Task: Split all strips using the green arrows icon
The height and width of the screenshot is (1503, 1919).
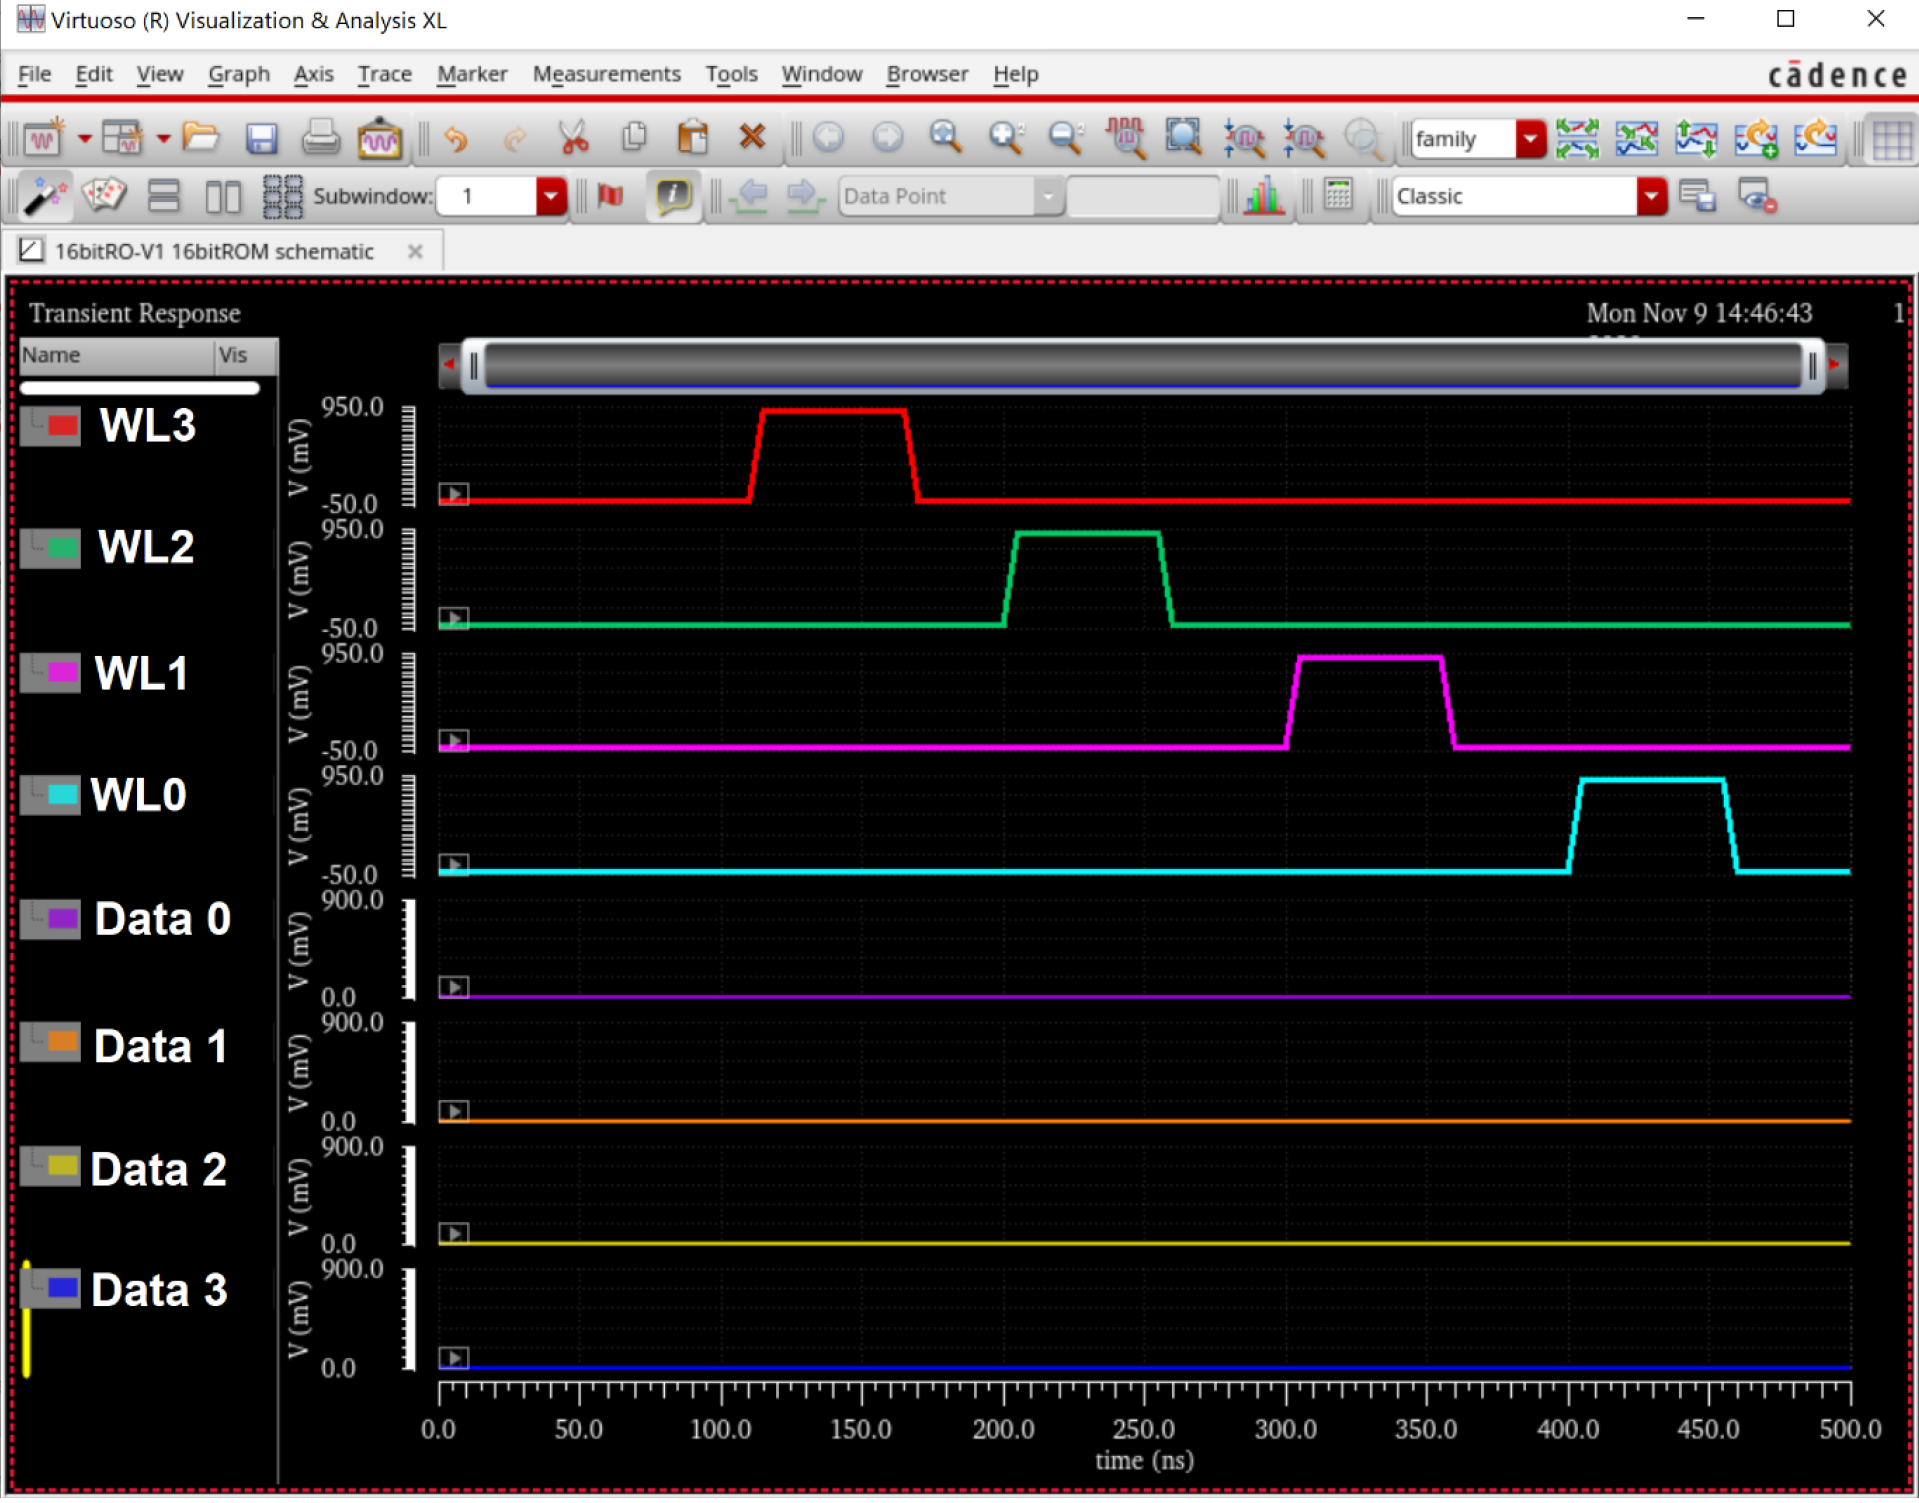Action: pos(1577,138)
